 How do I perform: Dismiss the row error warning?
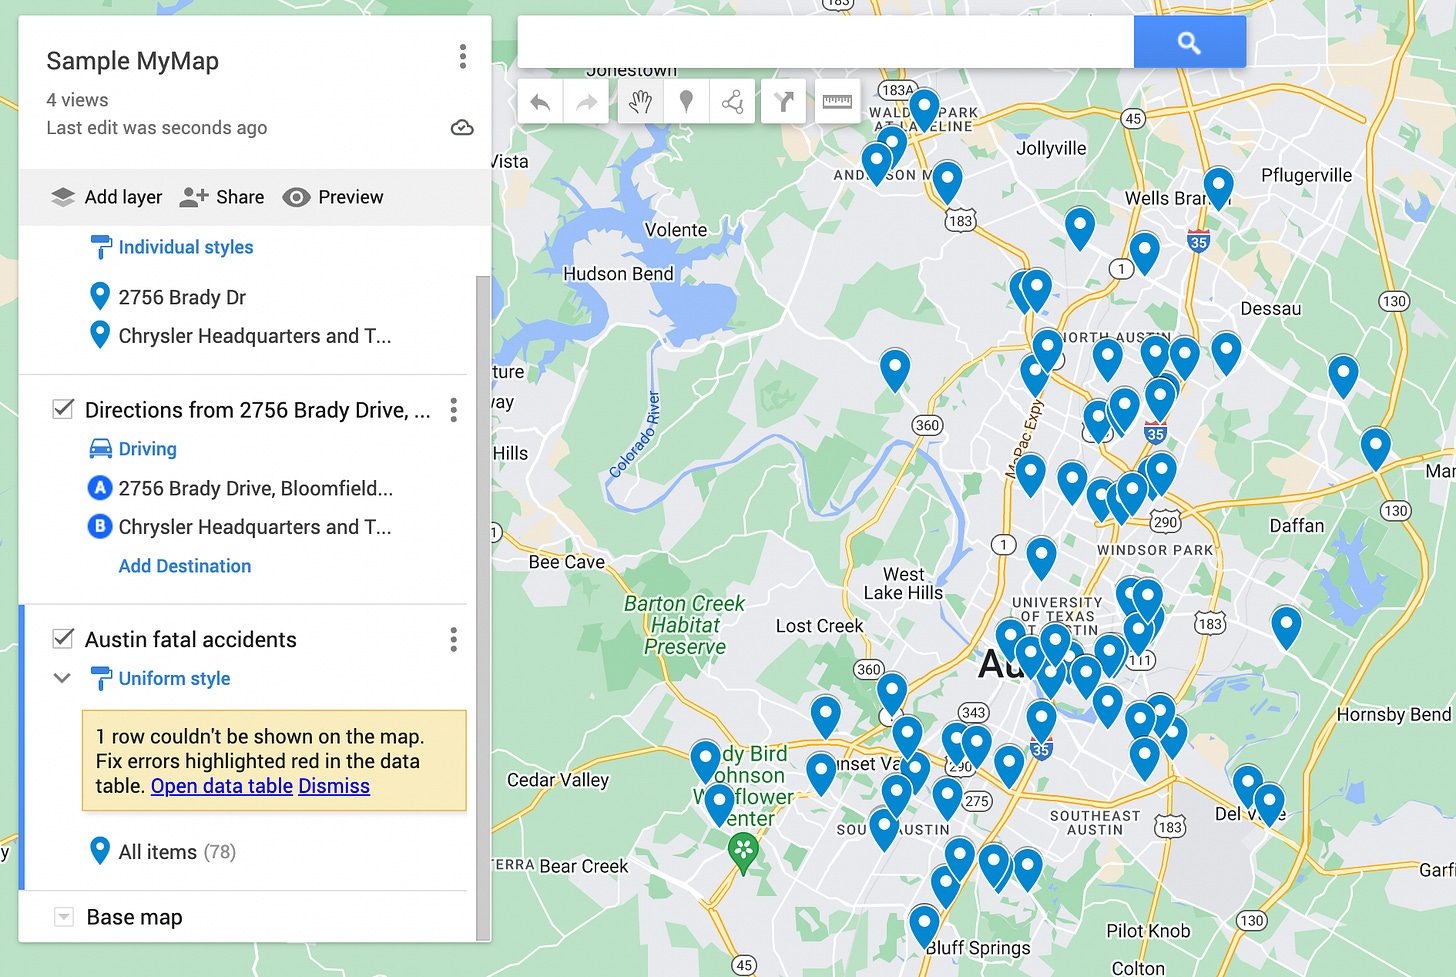(x=334, y=786)
